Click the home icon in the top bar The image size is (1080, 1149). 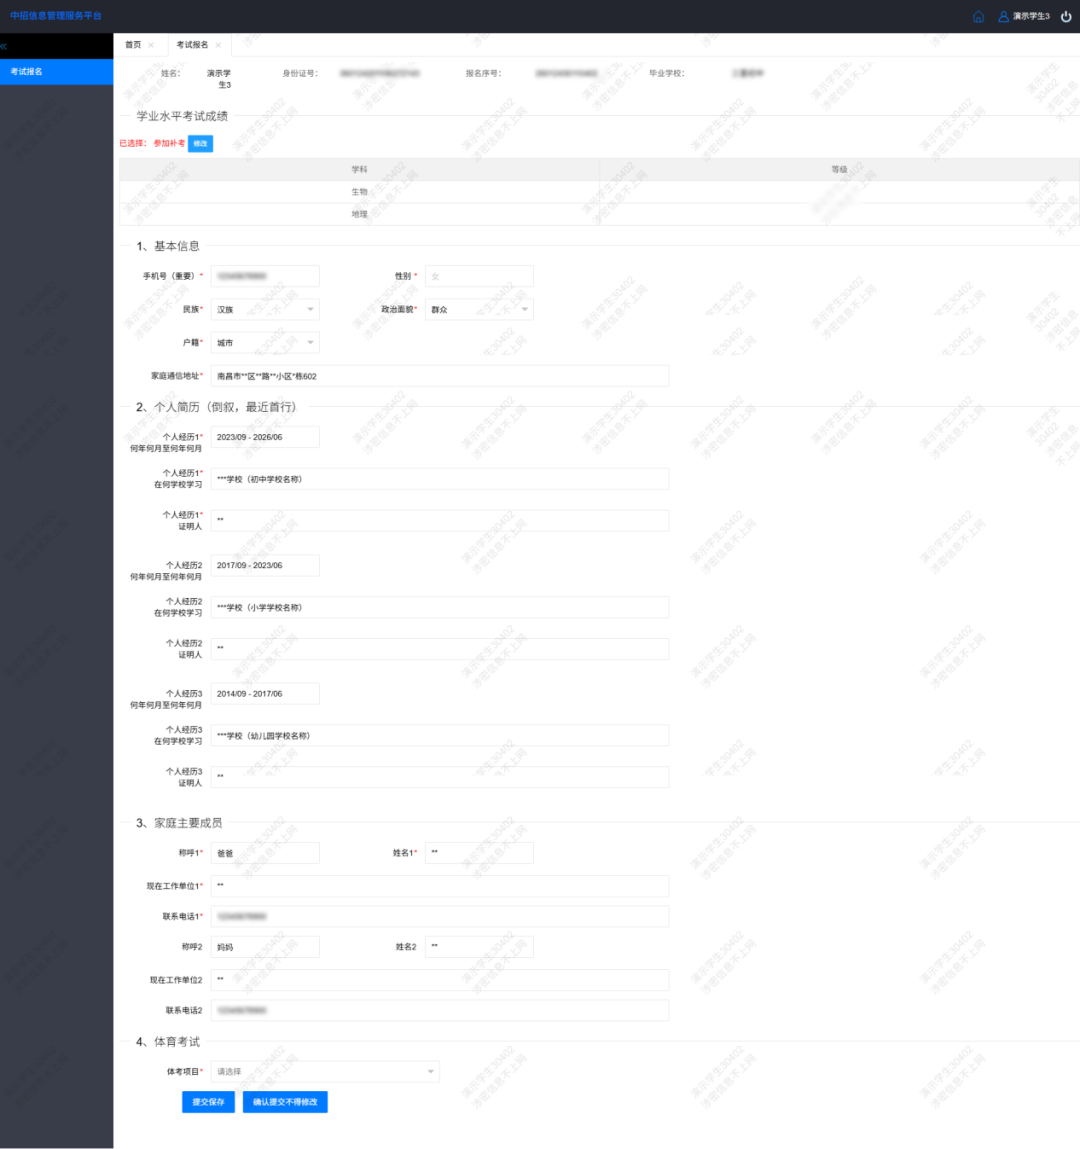pyautogui.click(x=978, y=16)
